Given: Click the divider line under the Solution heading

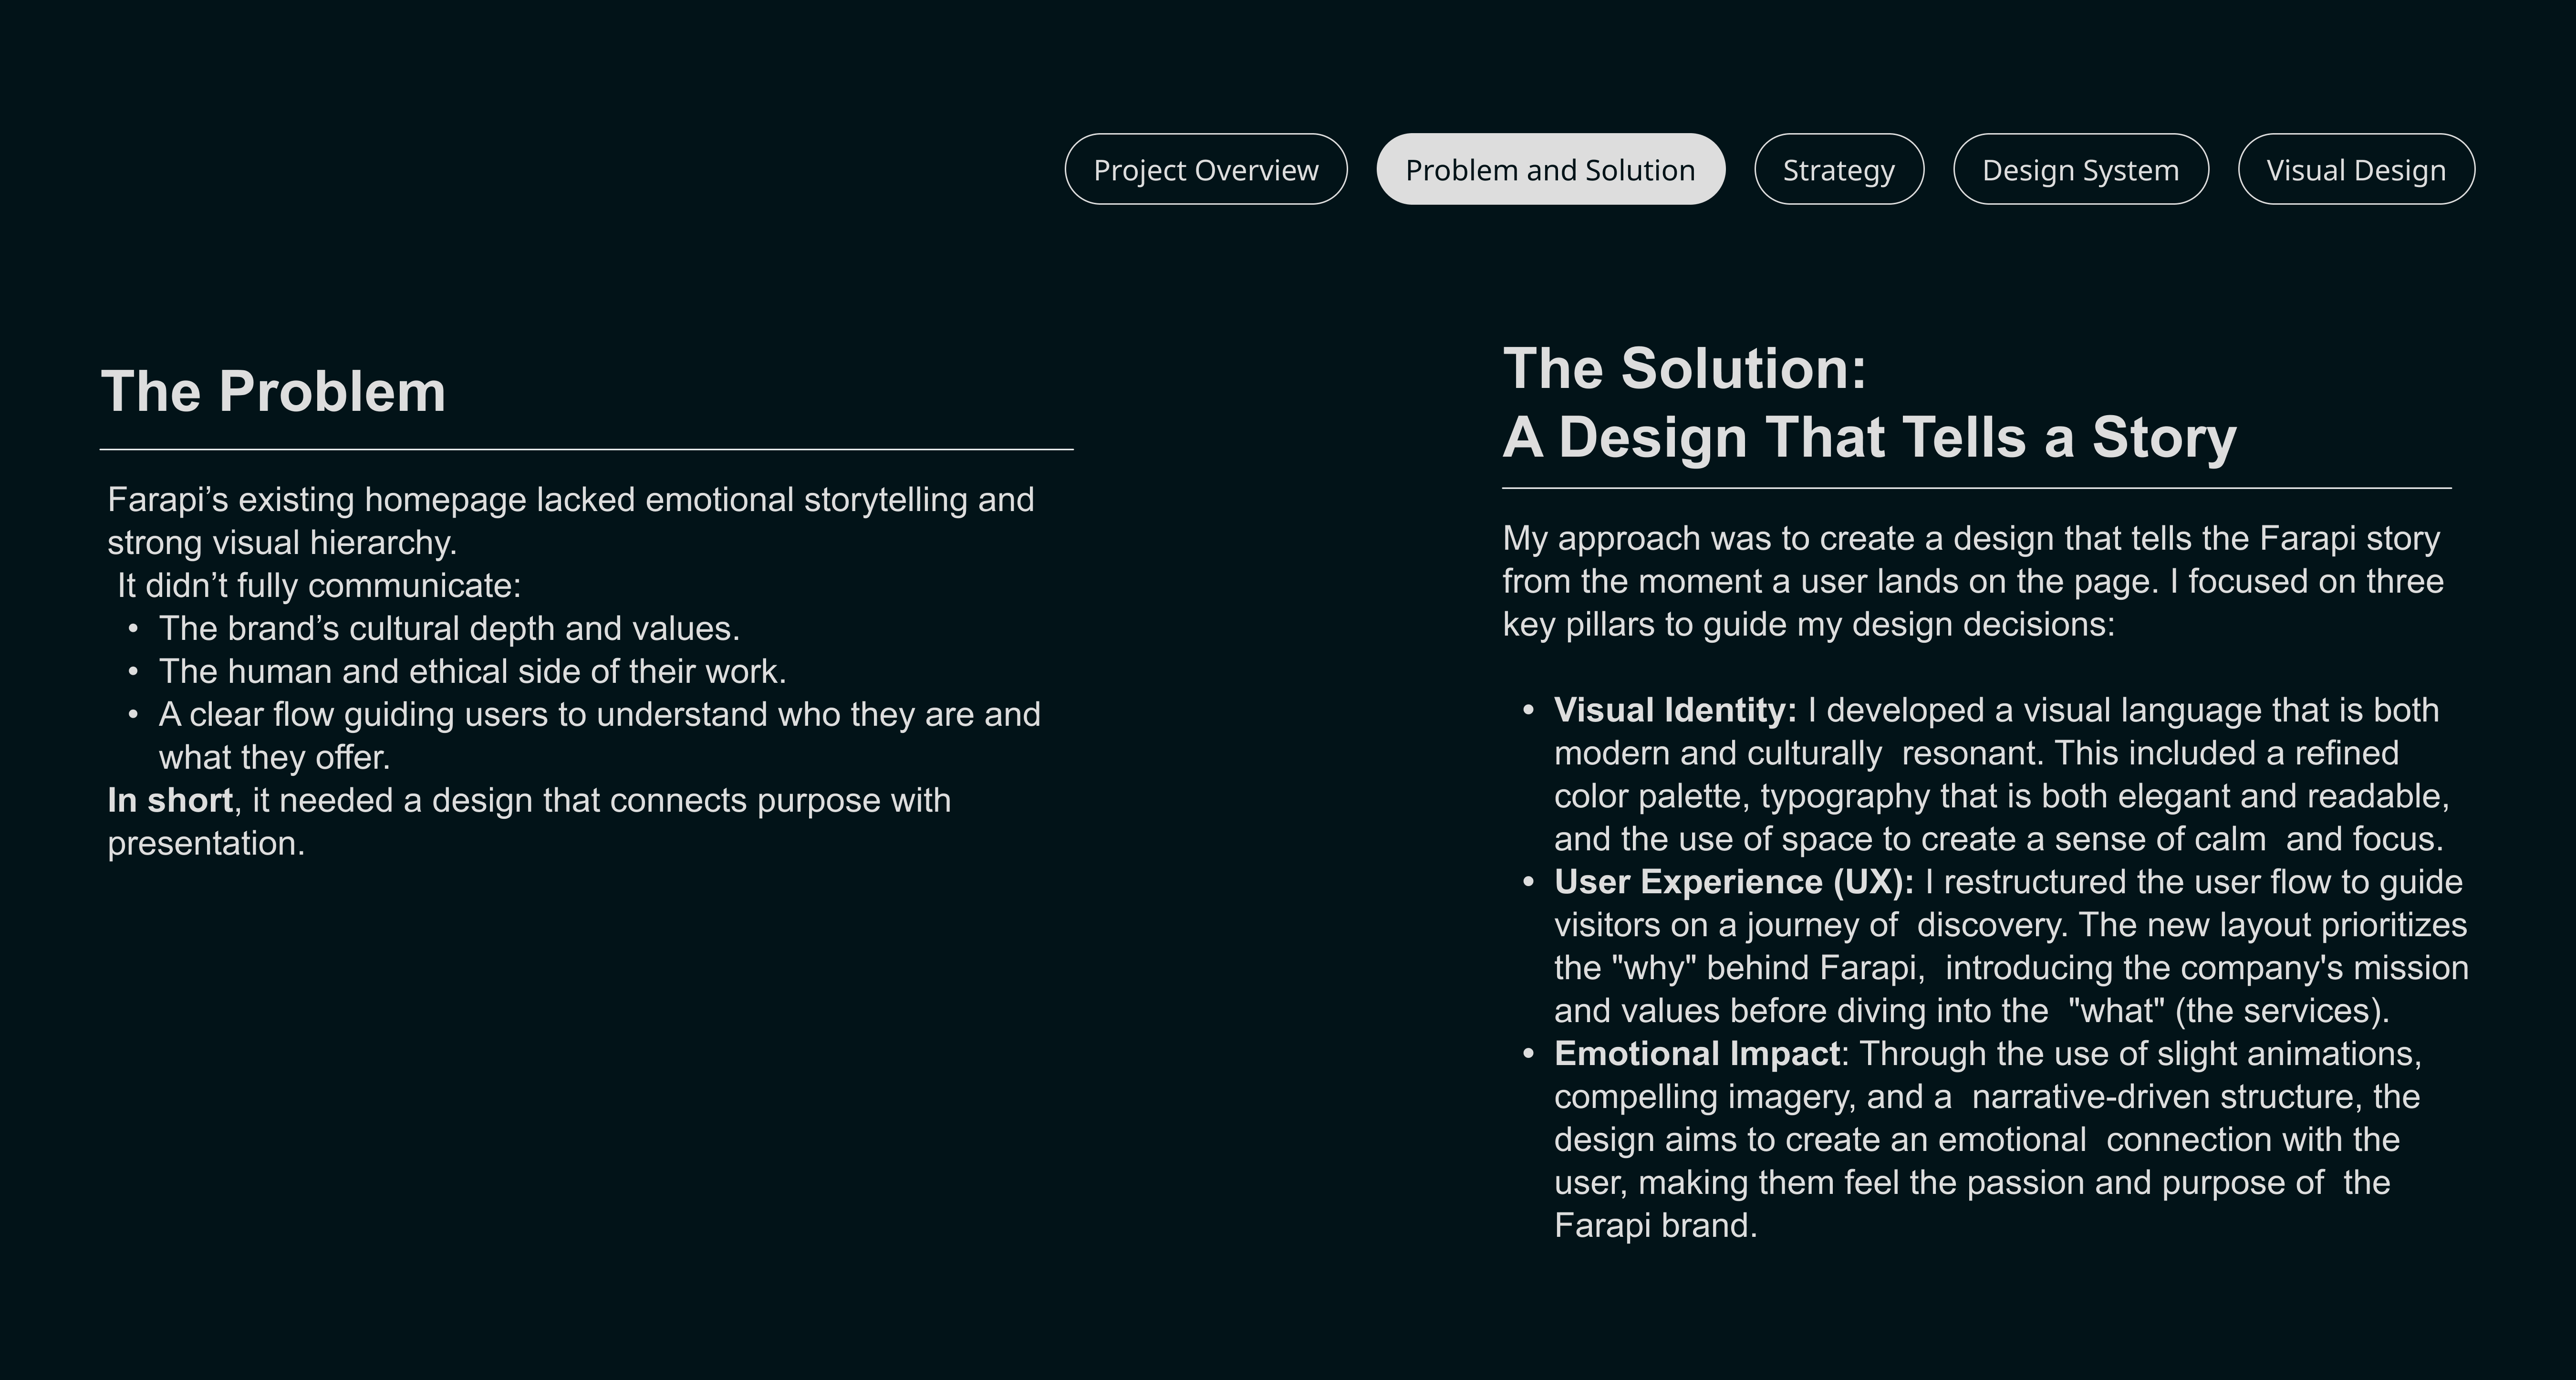Looking at the screenshot, I should click(1976, 488).
